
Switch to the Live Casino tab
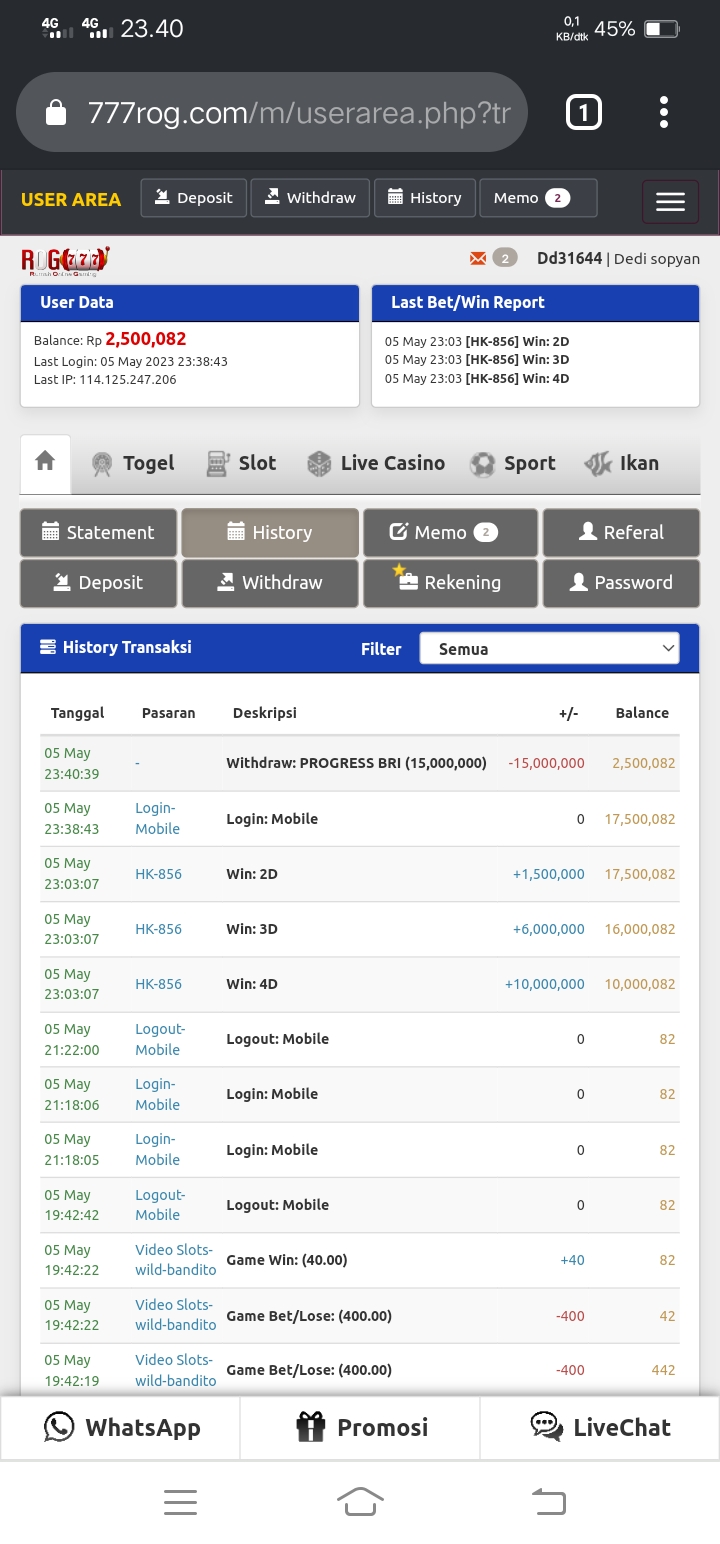376,463
